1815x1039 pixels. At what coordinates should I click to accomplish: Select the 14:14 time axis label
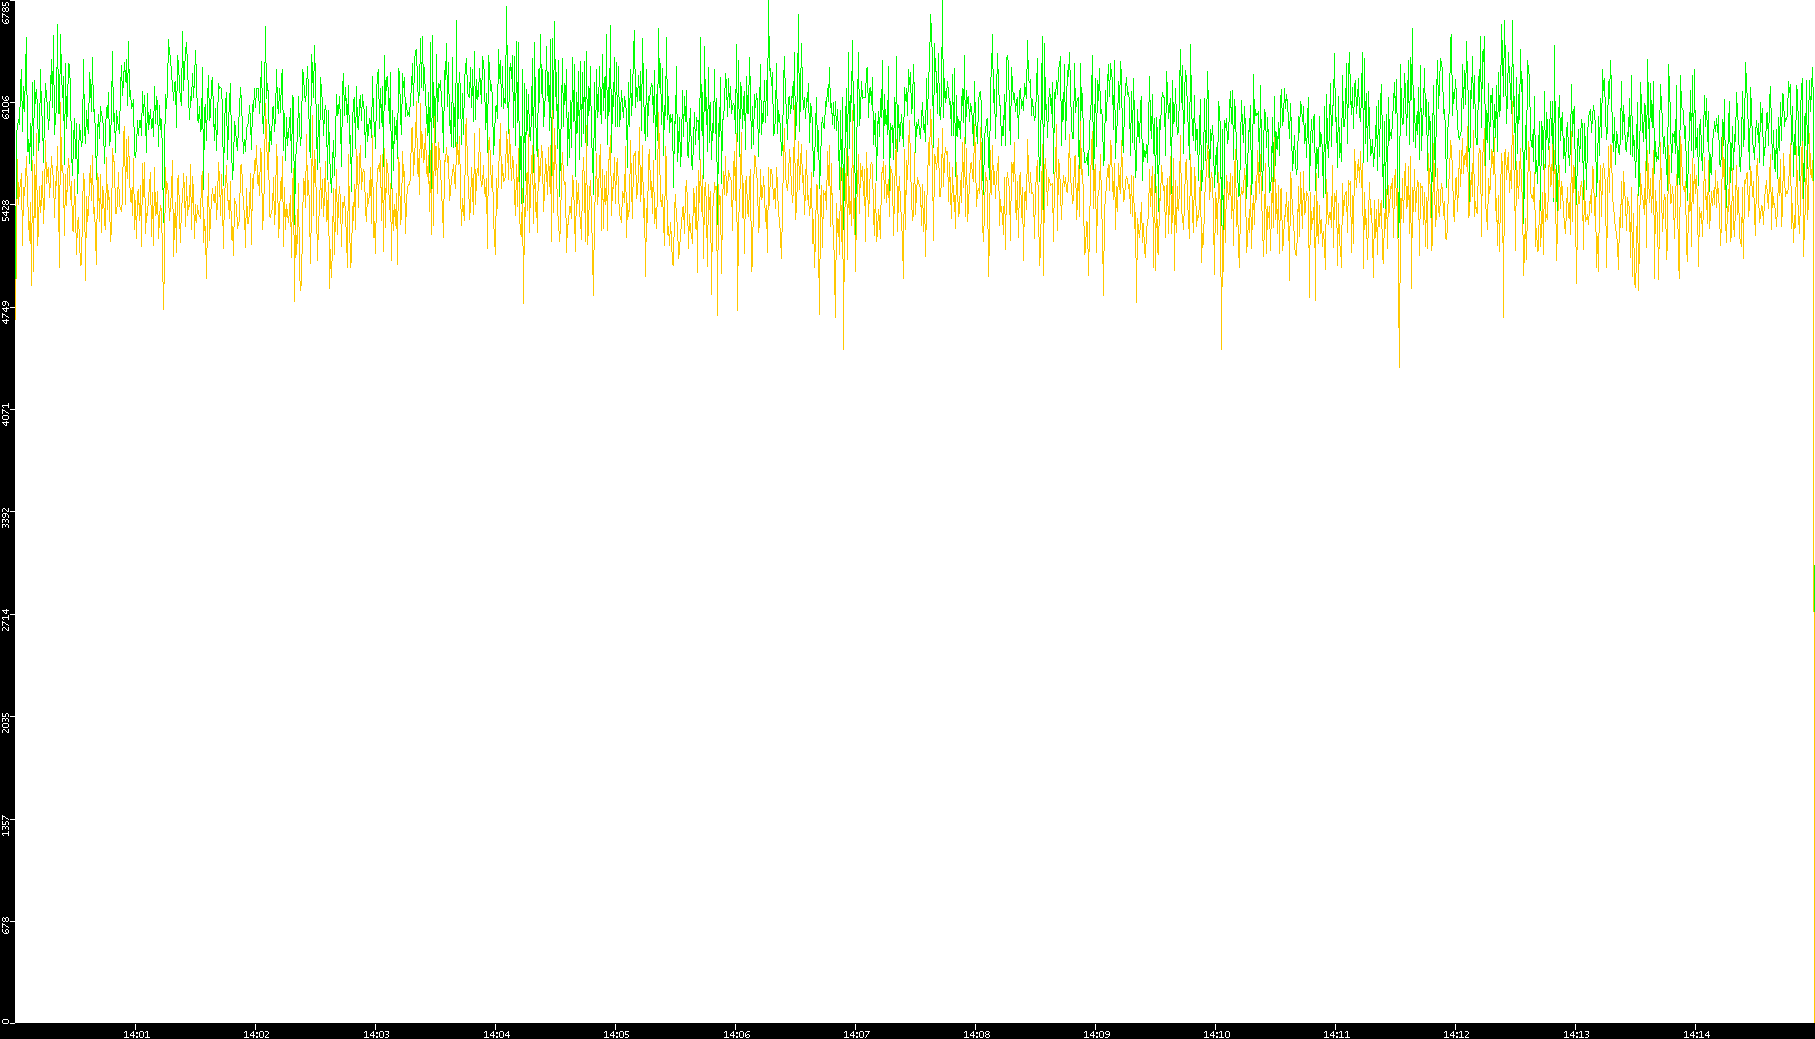tap(1696, 1034)
